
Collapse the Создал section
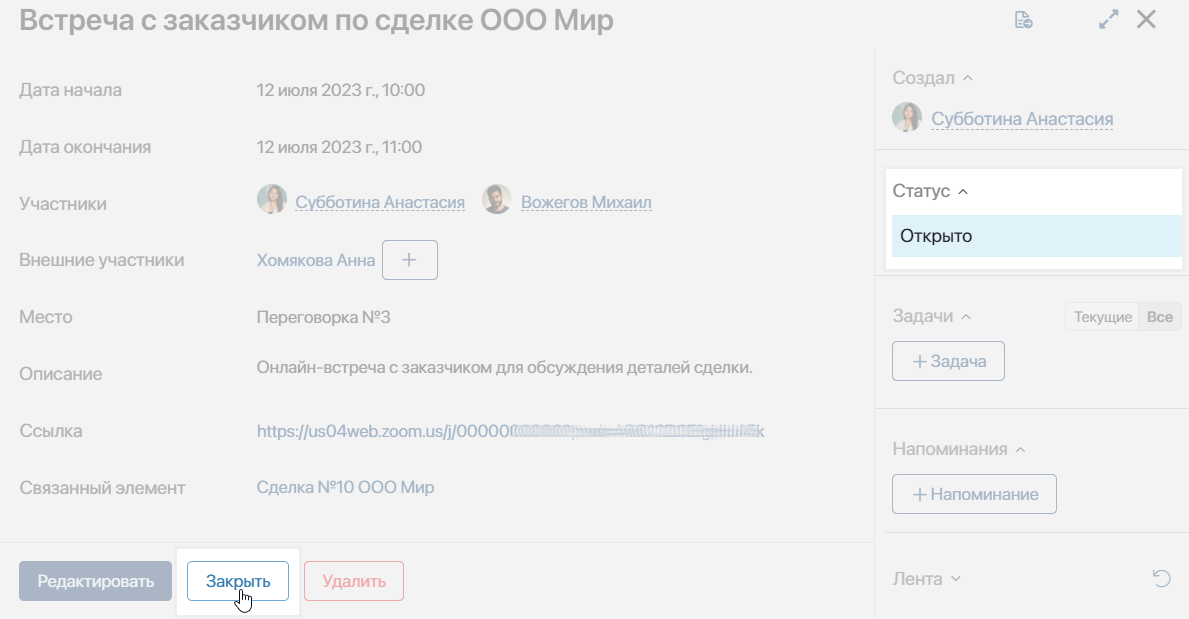[968, 78]
